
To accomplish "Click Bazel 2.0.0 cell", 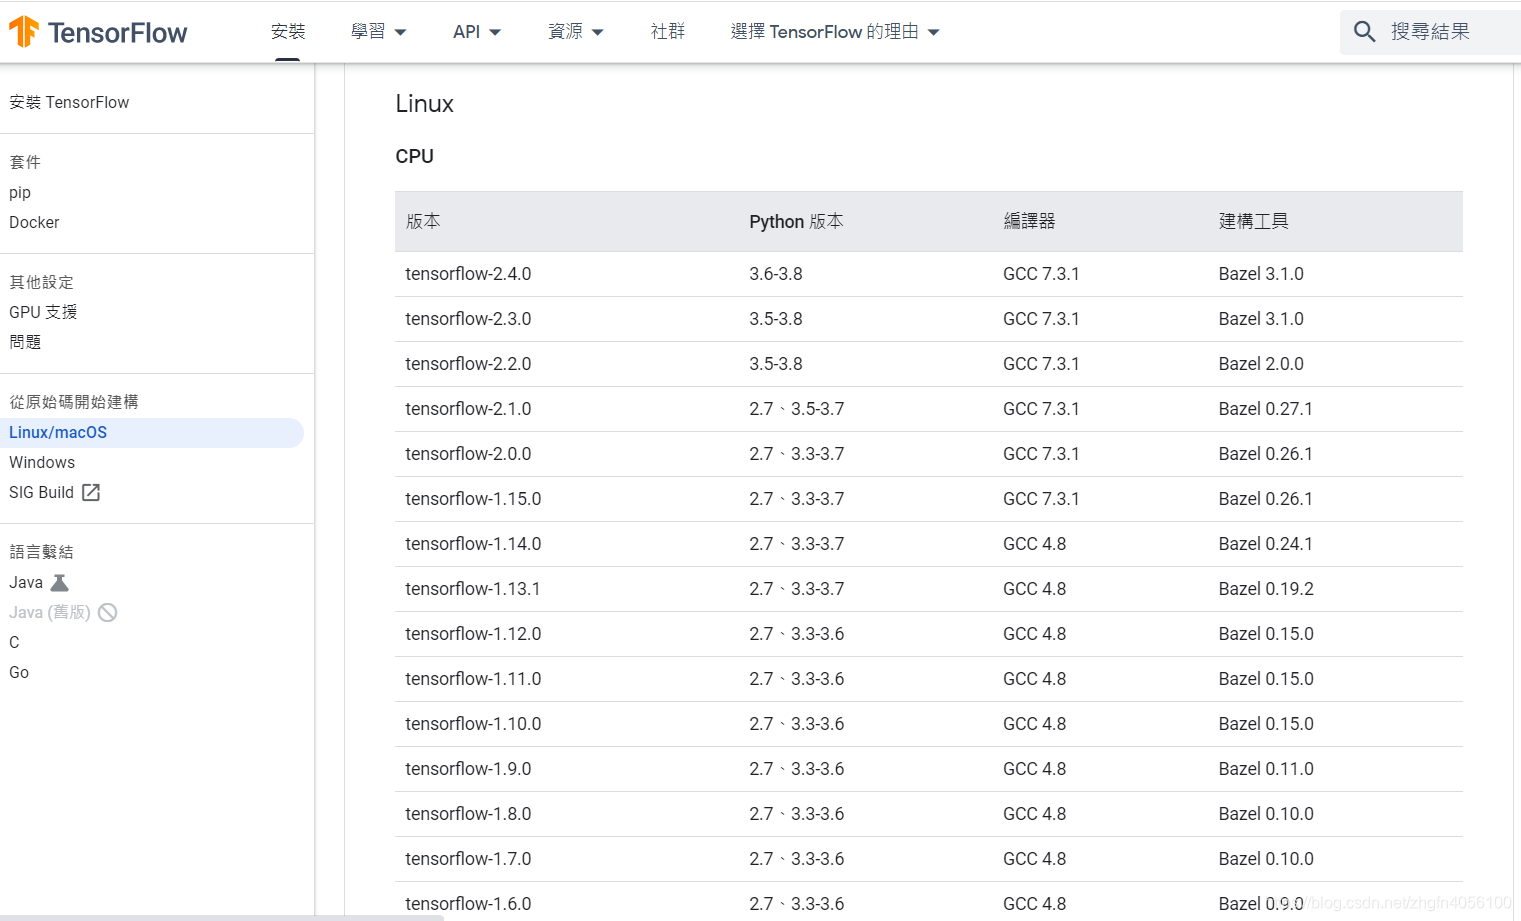I will (x=1261, y=364).
